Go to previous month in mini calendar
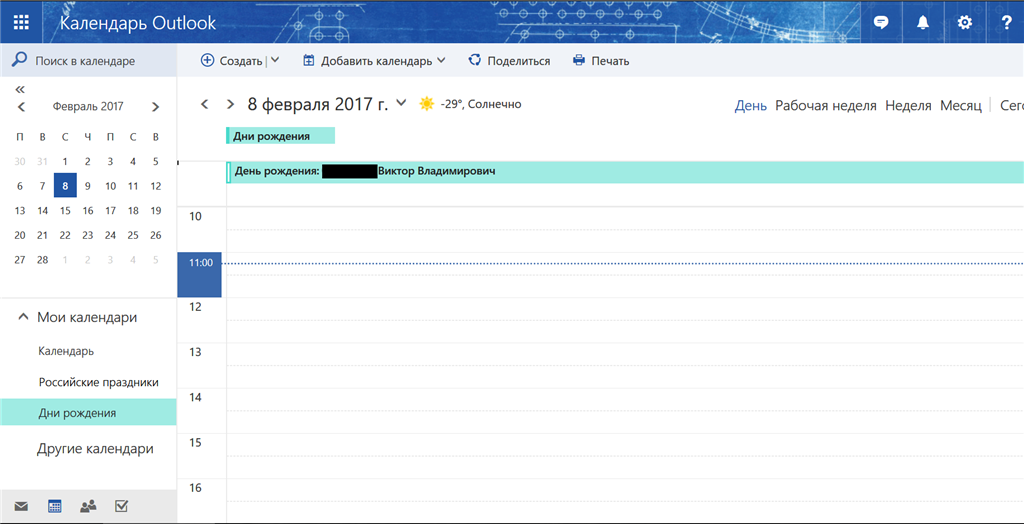The width and height of the screenshot is (1024, 524). coord(21,107)
